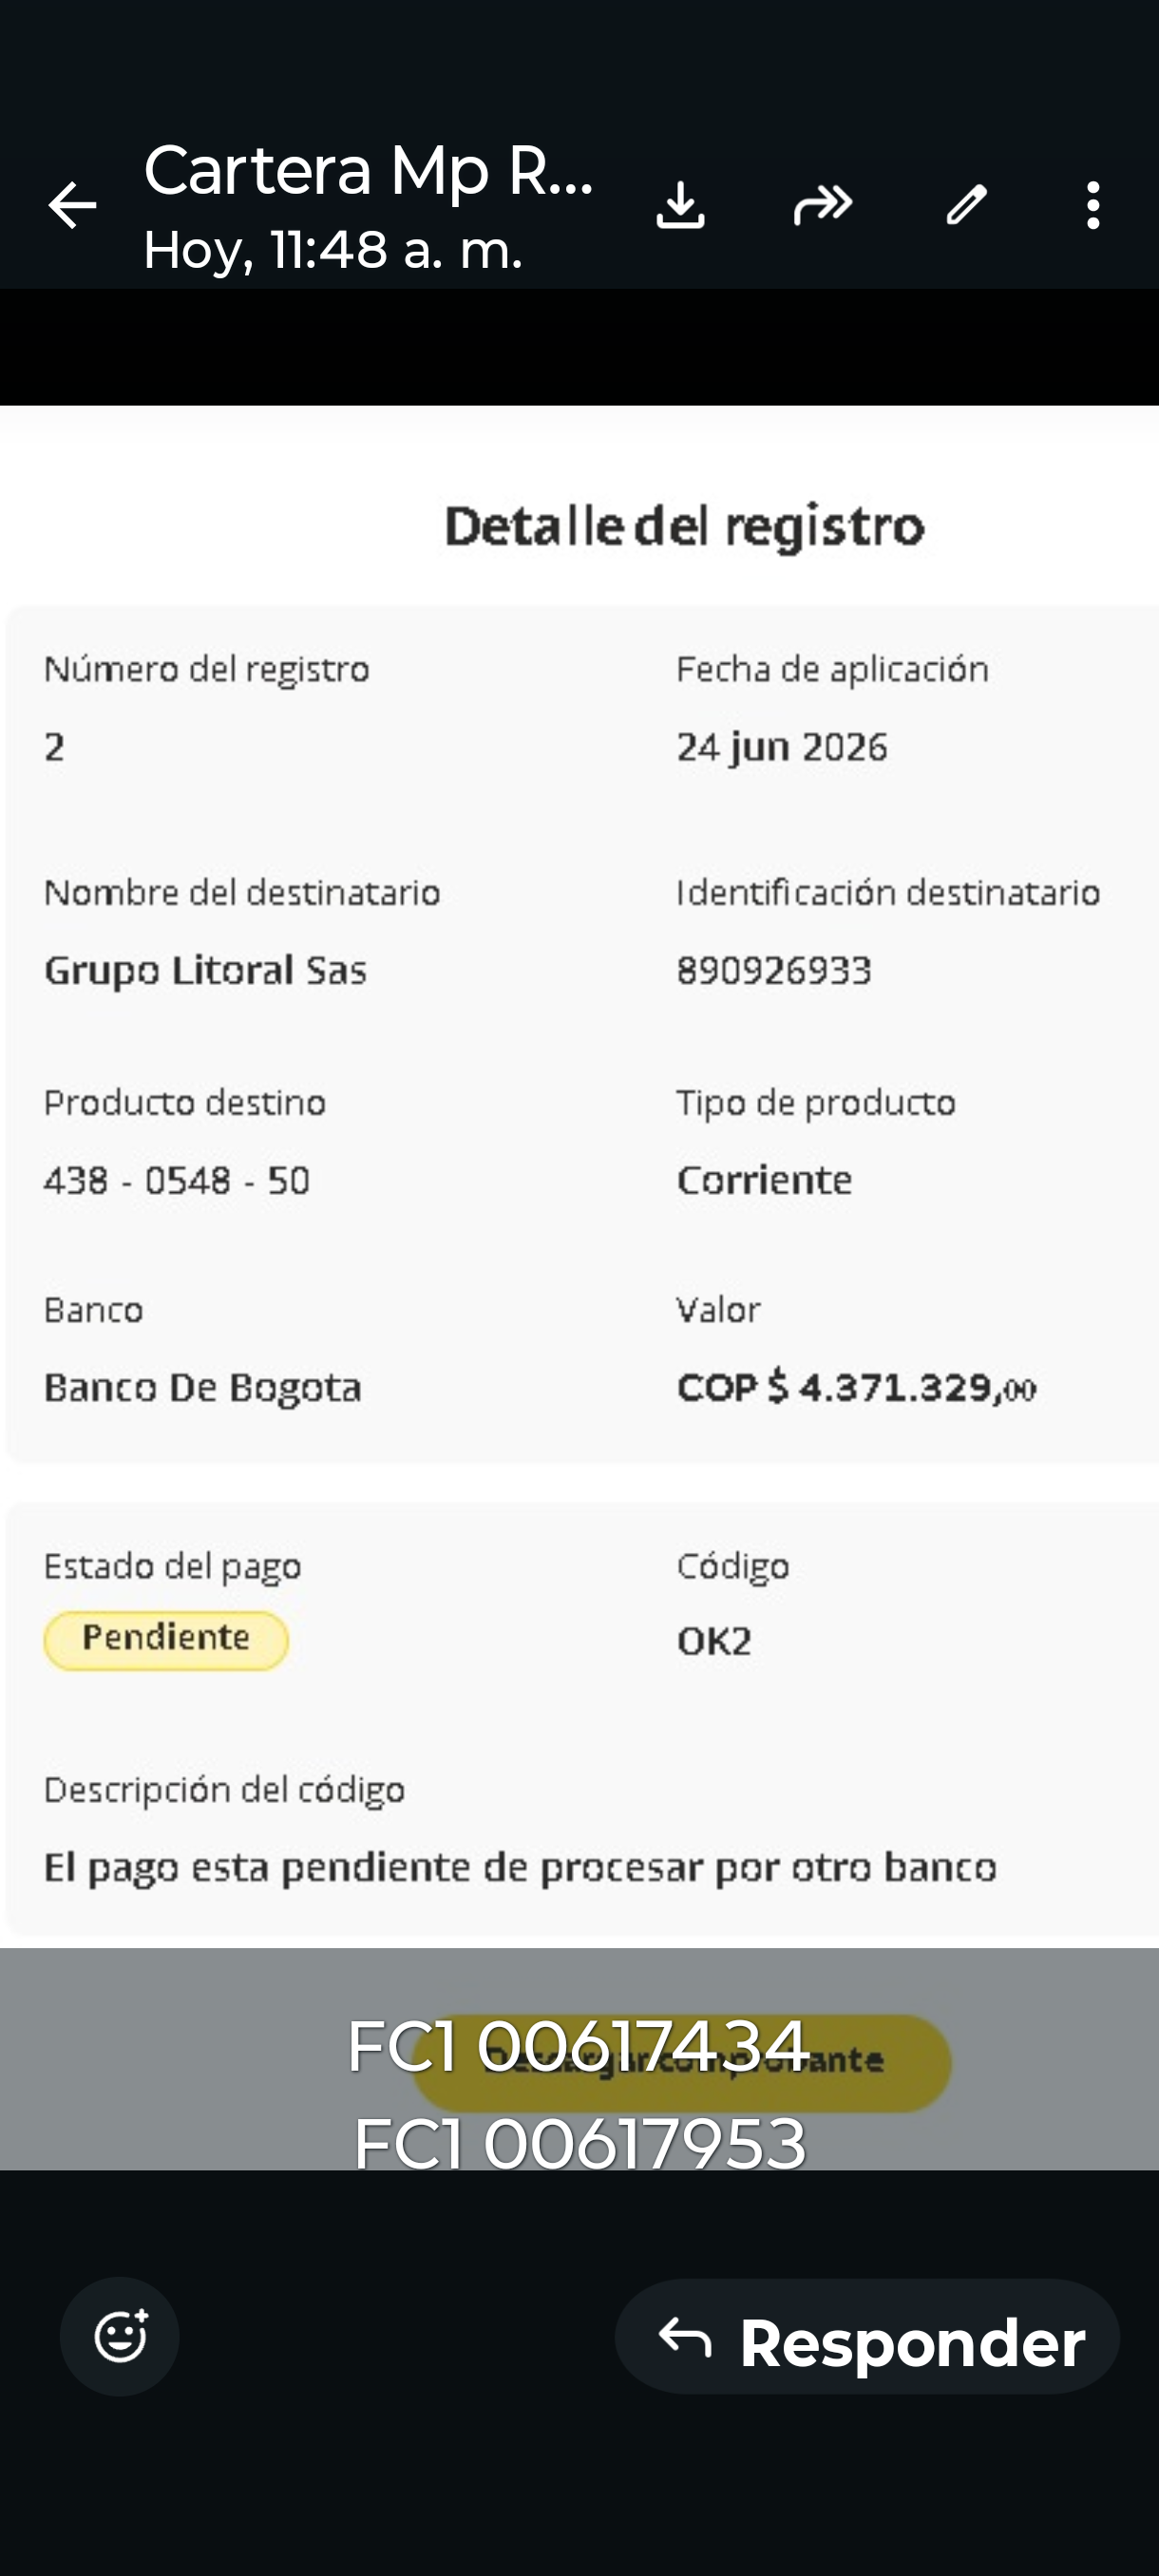The height and width of the screenshot is (2576, 1159).
Task: Tap the Detalle del registro heading
Action: click(684, 527)
